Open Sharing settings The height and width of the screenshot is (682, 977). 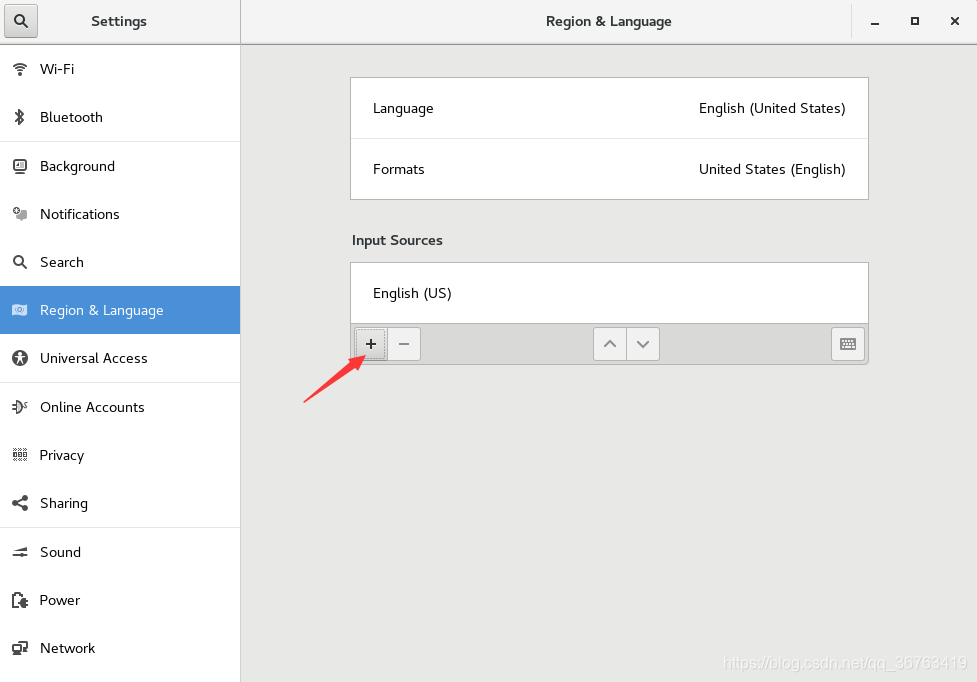[x=120, y=503]
